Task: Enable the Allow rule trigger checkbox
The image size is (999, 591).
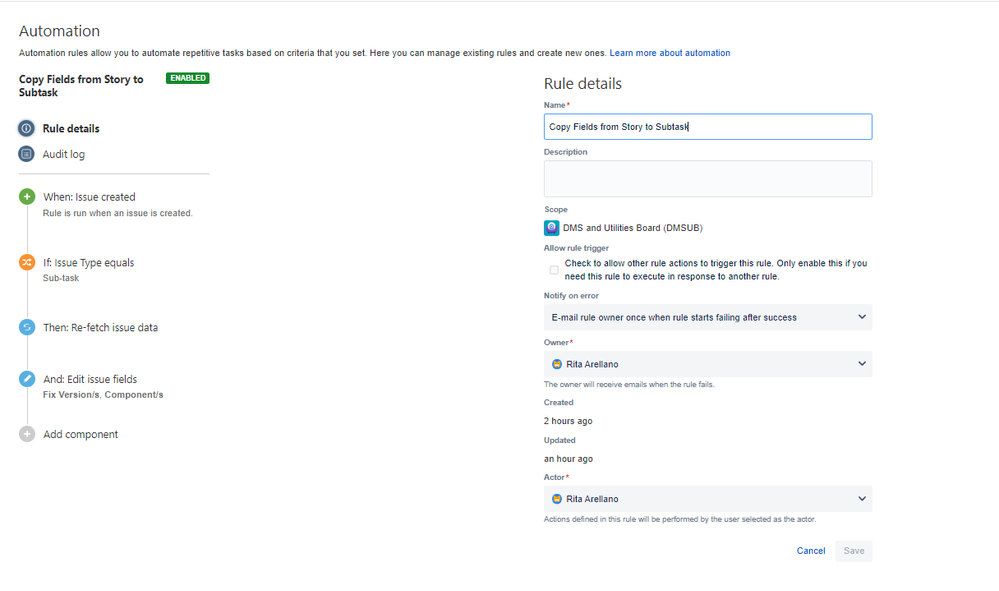Action: 553,269
